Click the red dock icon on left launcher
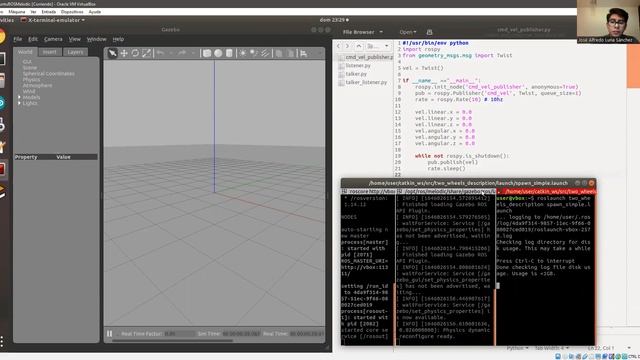The image size is (640, 360). [x=2, y=169]
